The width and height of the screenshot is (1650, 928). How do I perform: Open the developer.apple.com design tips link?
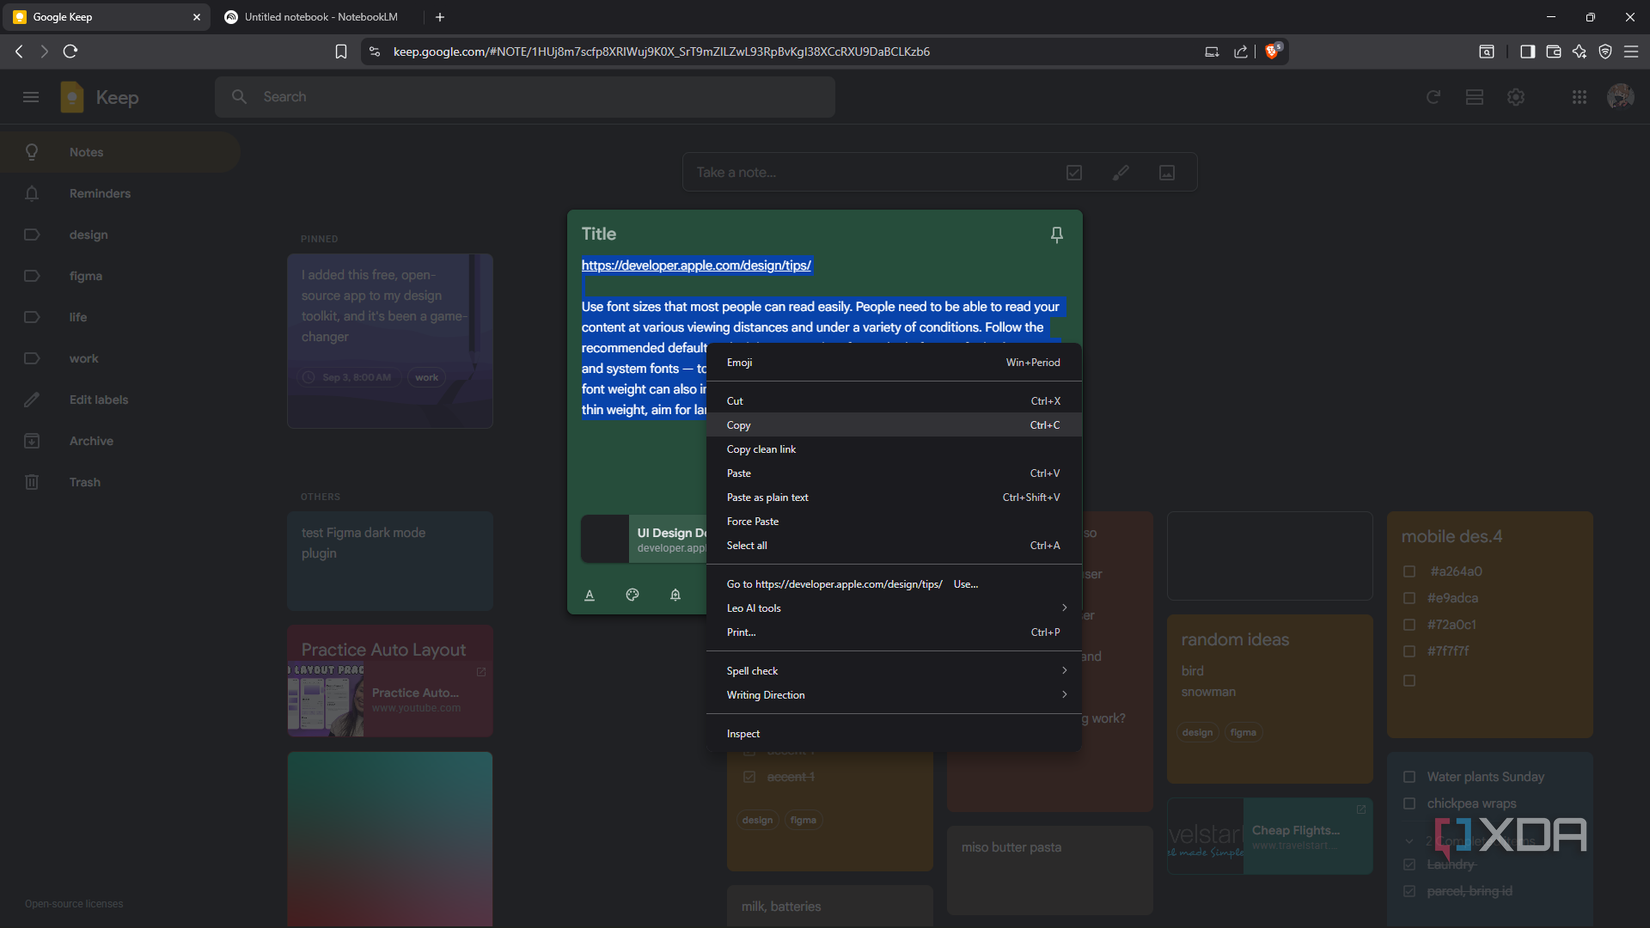point(696,265)
